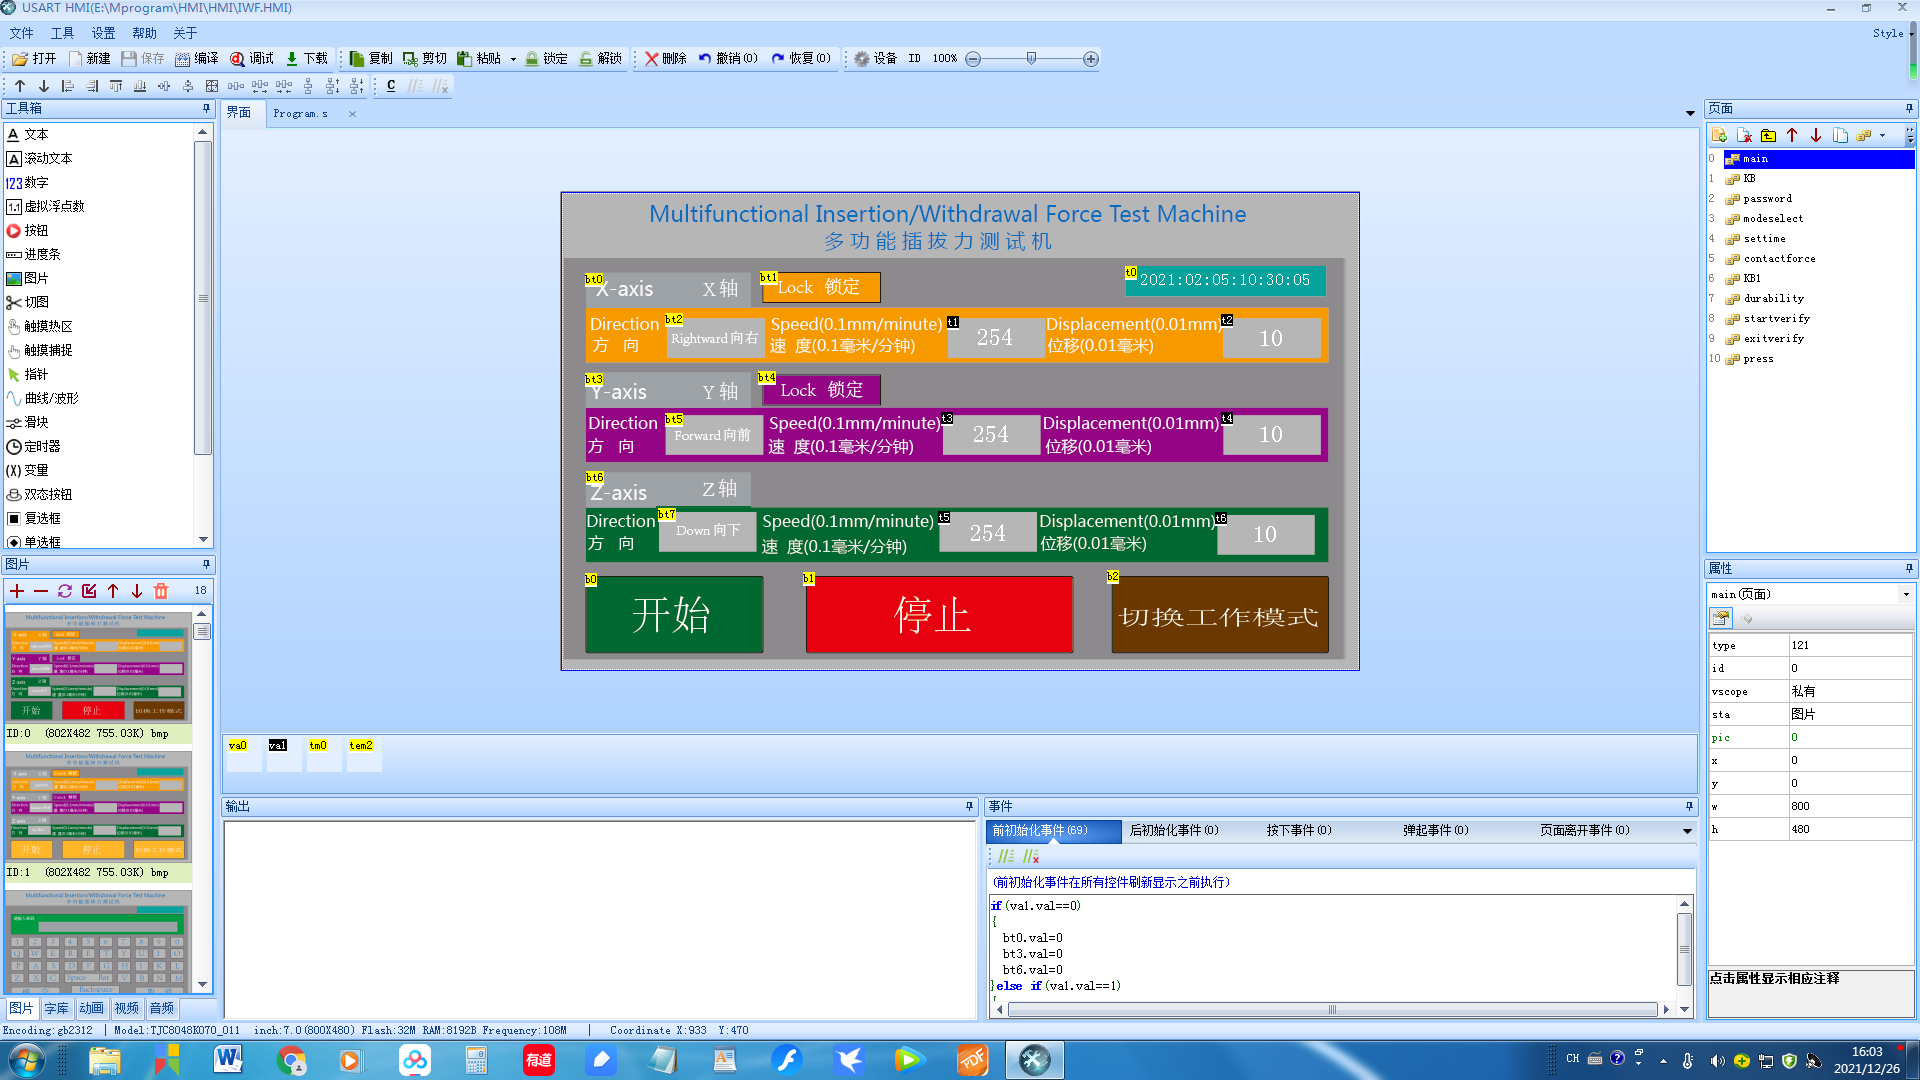Delete the selection with 删除

(665, 59)
